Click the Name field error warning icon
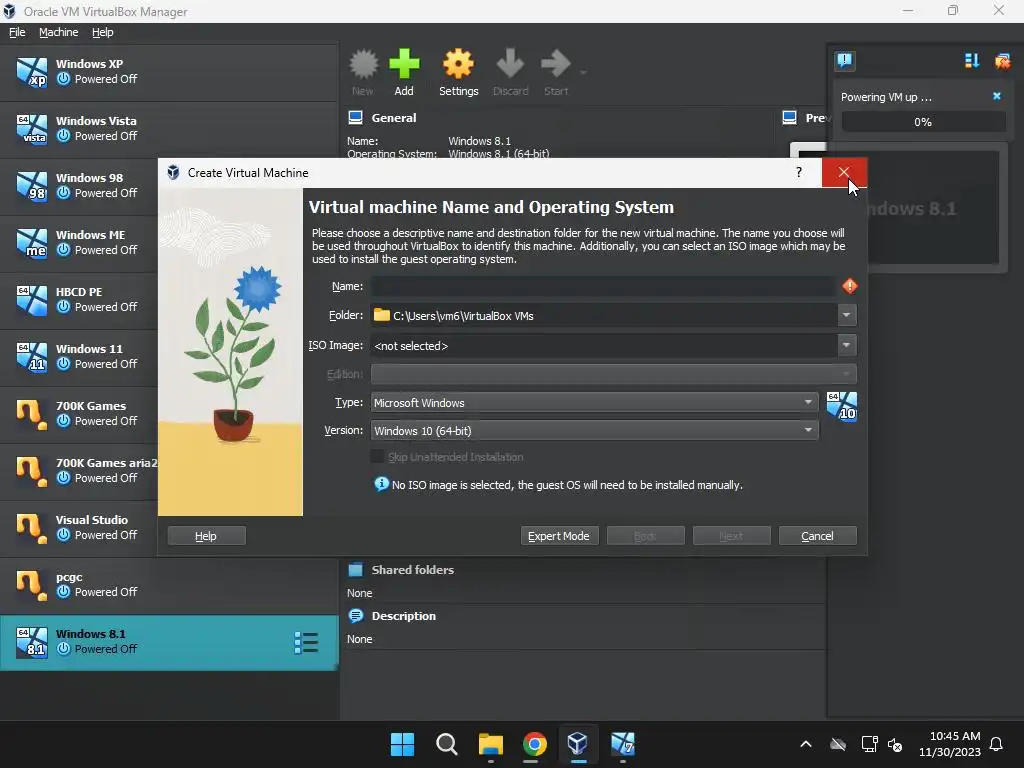Screen dimensions: 1024x768 point(849,286)
